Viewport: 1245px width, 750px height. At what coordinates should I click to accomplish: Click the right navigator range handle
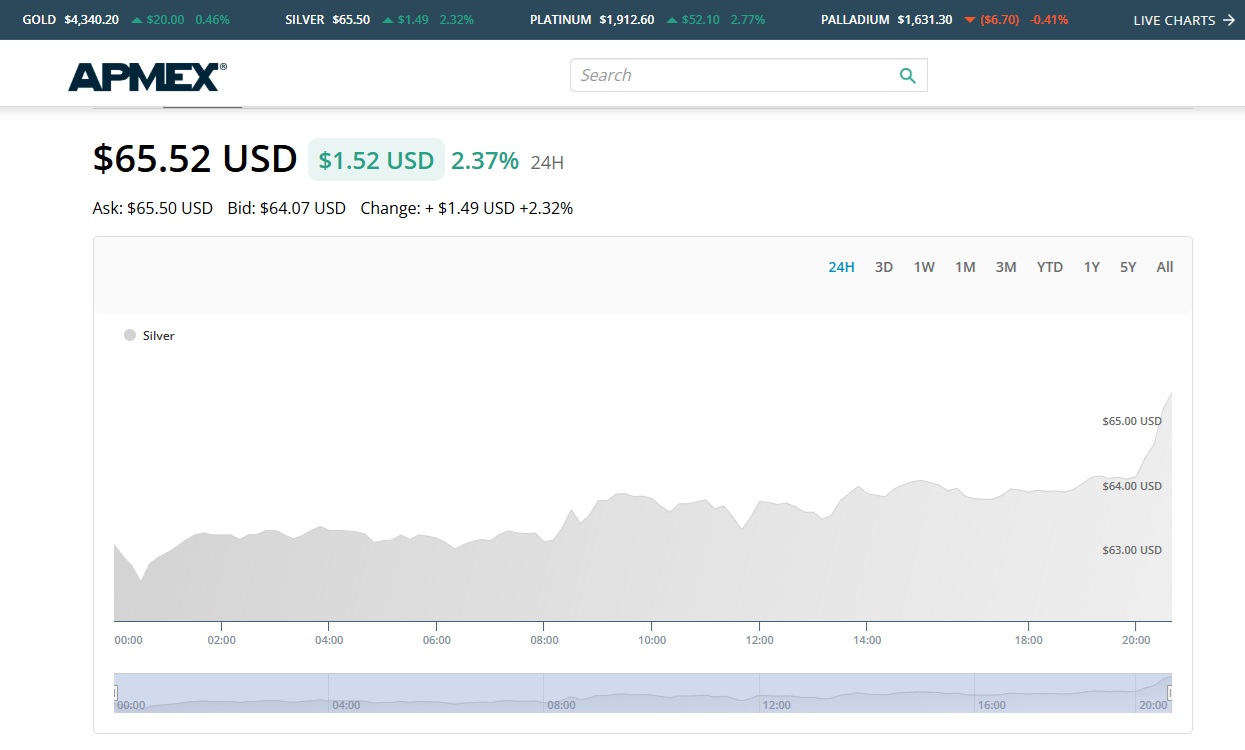point(1171,693)
